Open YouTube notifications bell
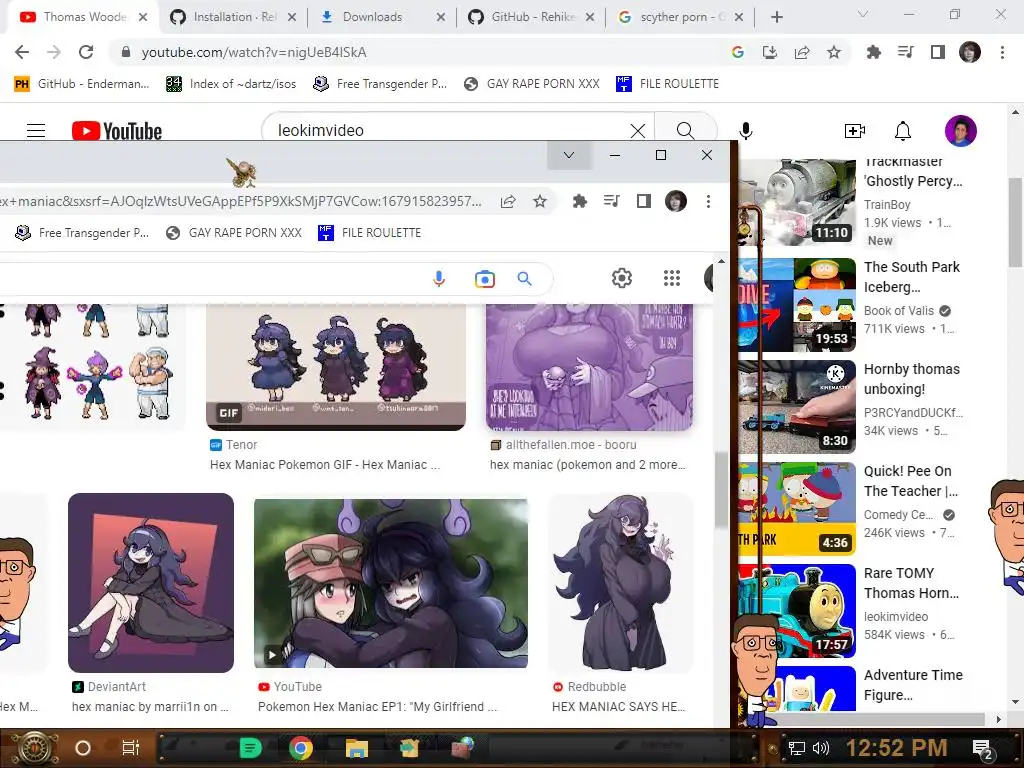The height and width of the screenshot is (768, 1024). click(903, 131)
